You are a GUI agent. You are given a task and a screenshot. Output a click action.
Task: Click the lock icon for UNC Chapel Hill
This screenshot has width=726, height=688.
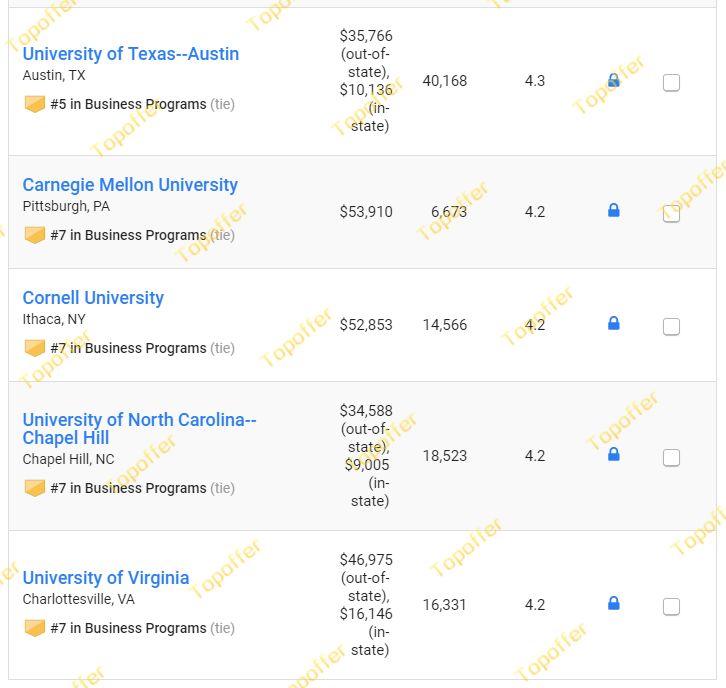point(613,454)
